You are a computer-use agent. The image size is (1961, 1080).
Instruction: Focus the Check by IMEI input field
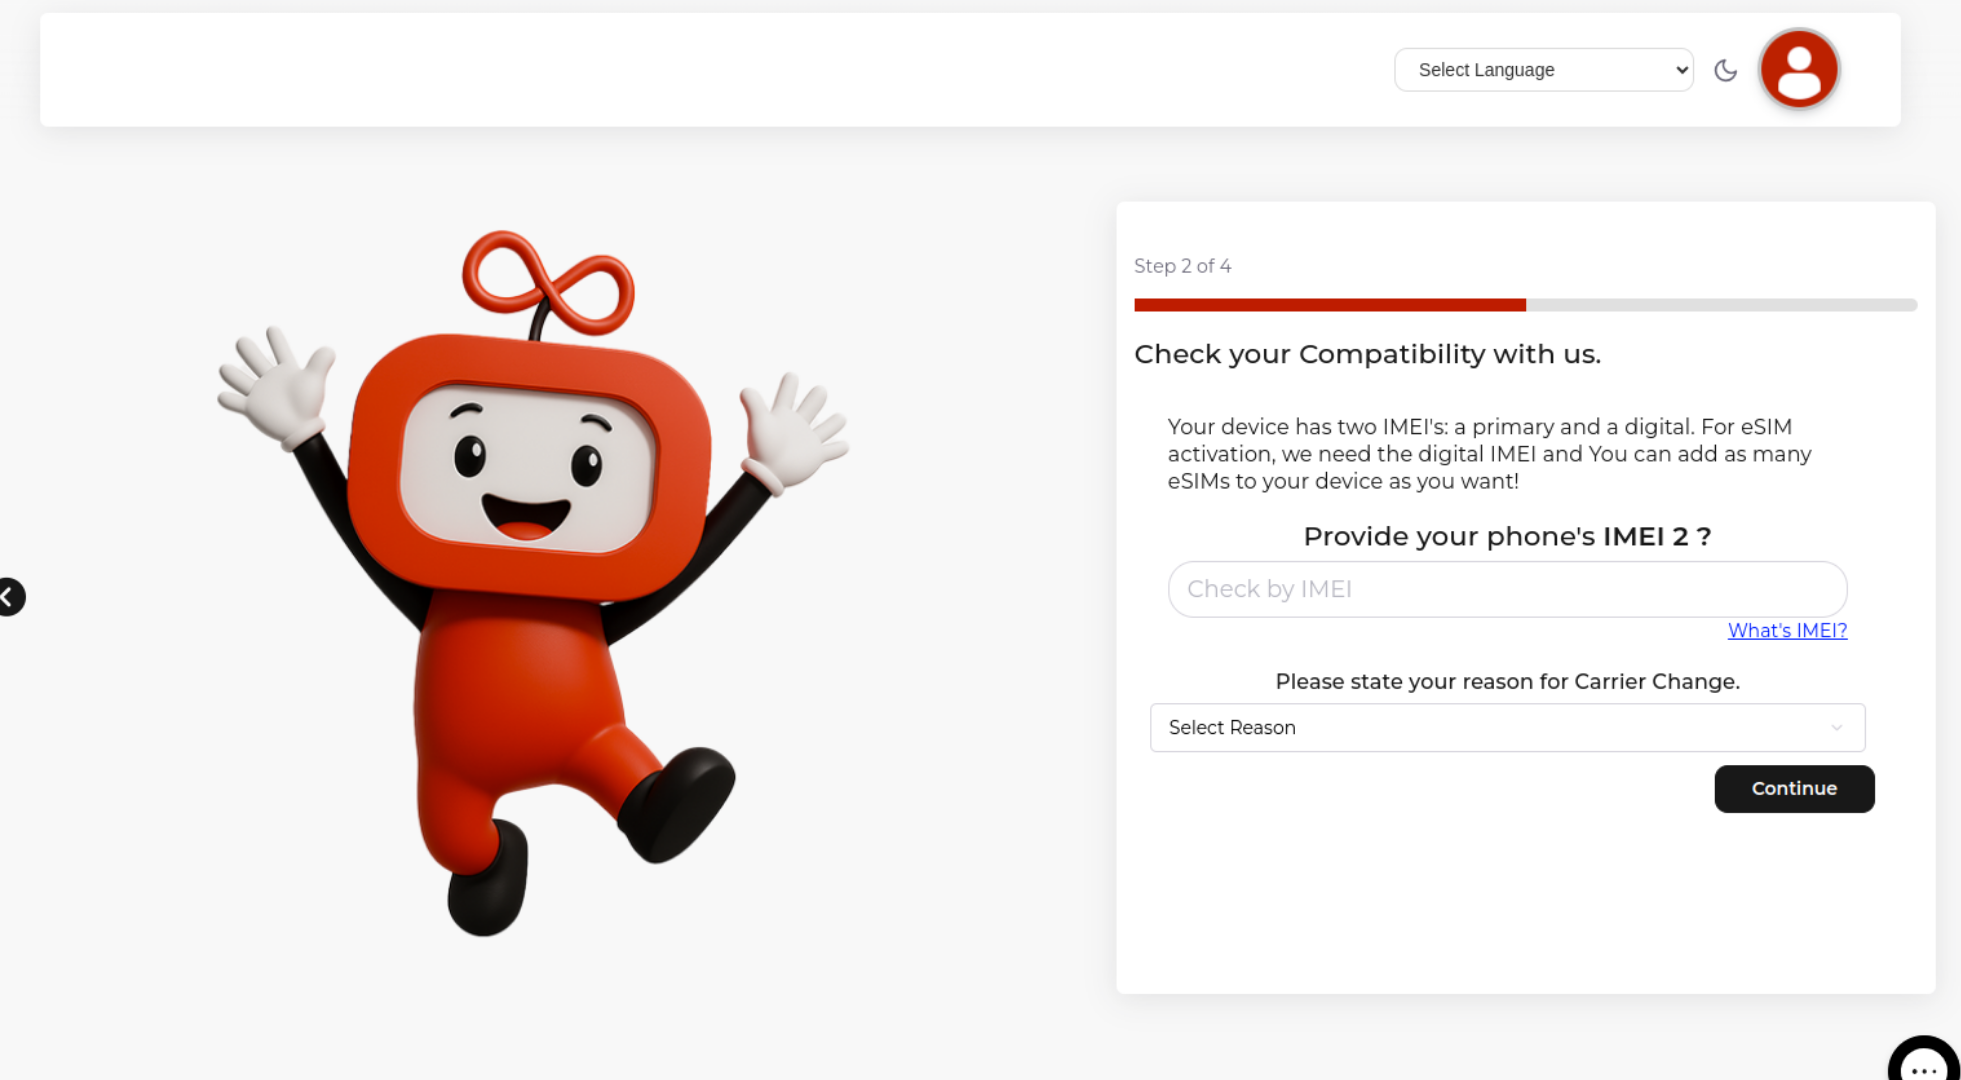[1506, 589]
